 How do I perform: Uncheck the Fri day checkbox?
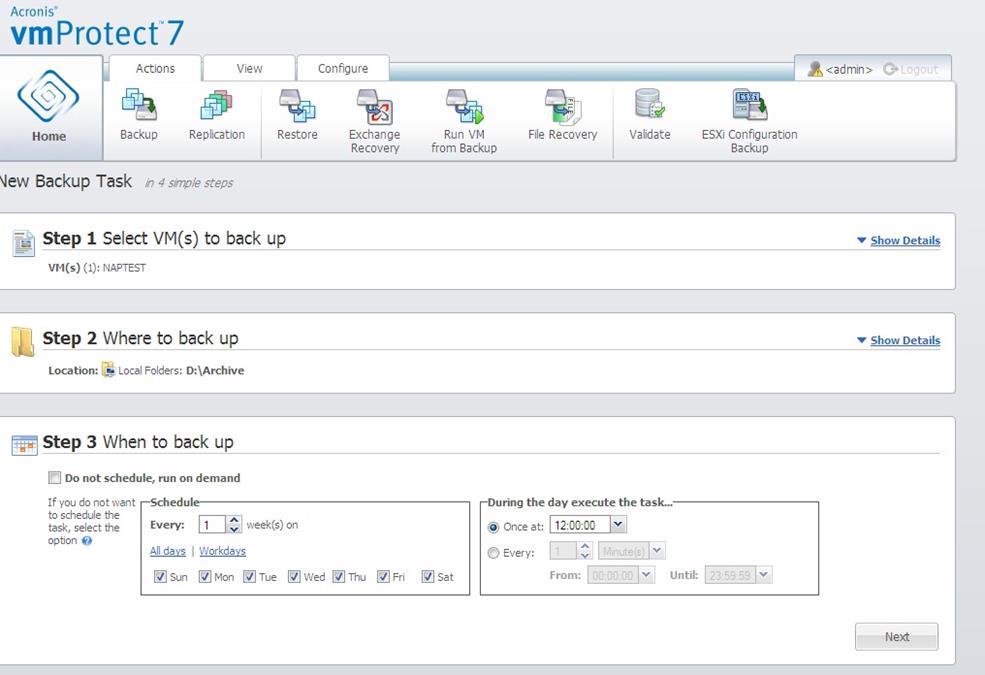[x=383, y=576]
